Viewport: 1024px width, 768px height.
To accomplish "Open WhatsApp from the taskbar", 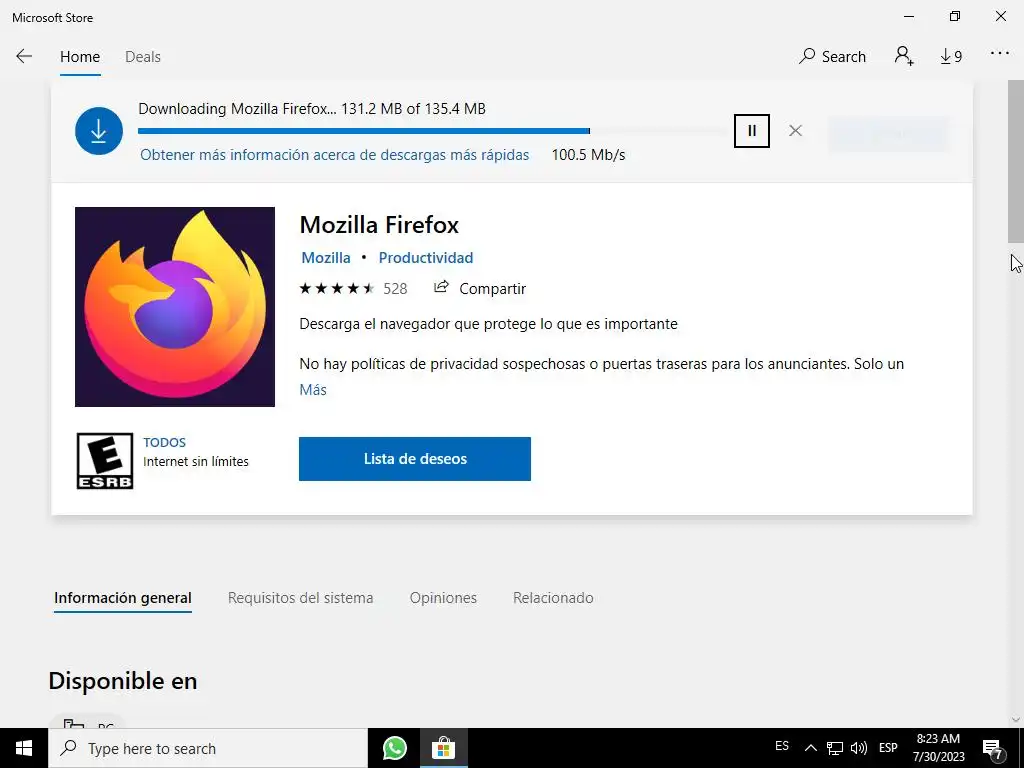I will pyautogui.click(x=394, y=748).
